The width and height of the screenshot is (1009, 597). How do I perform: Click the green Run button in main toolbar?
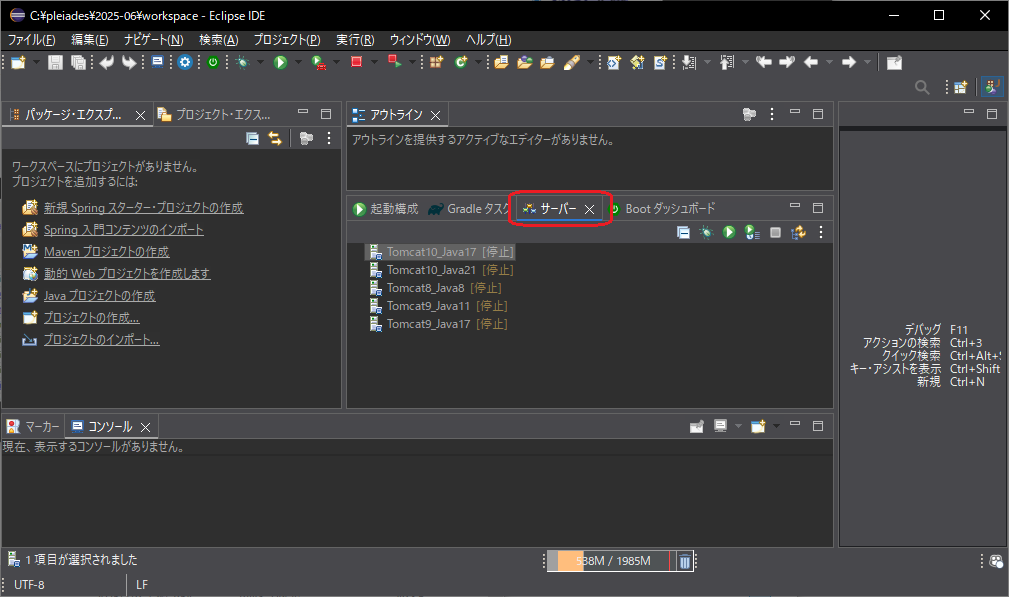[x=281, y=62]
